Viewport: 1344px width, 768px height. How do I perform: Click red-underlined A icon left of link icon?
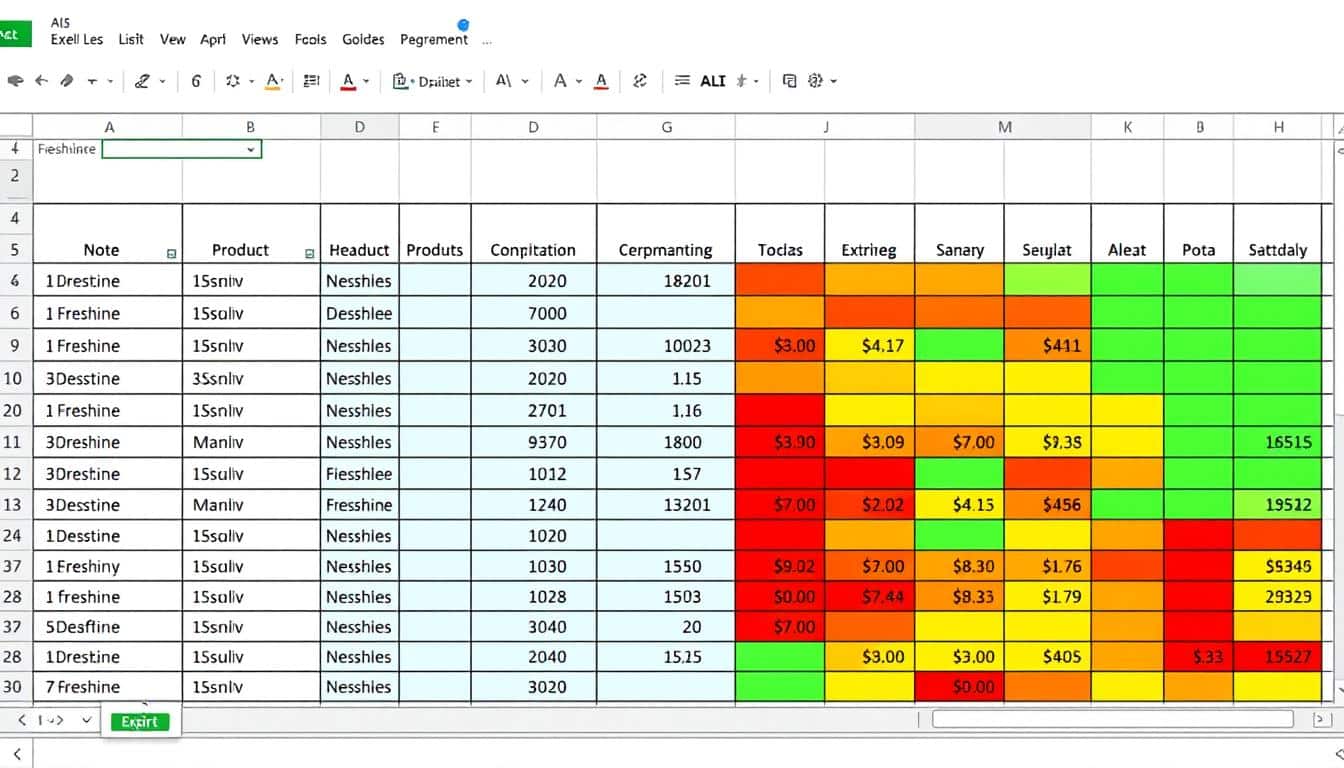tap(601, 82)
